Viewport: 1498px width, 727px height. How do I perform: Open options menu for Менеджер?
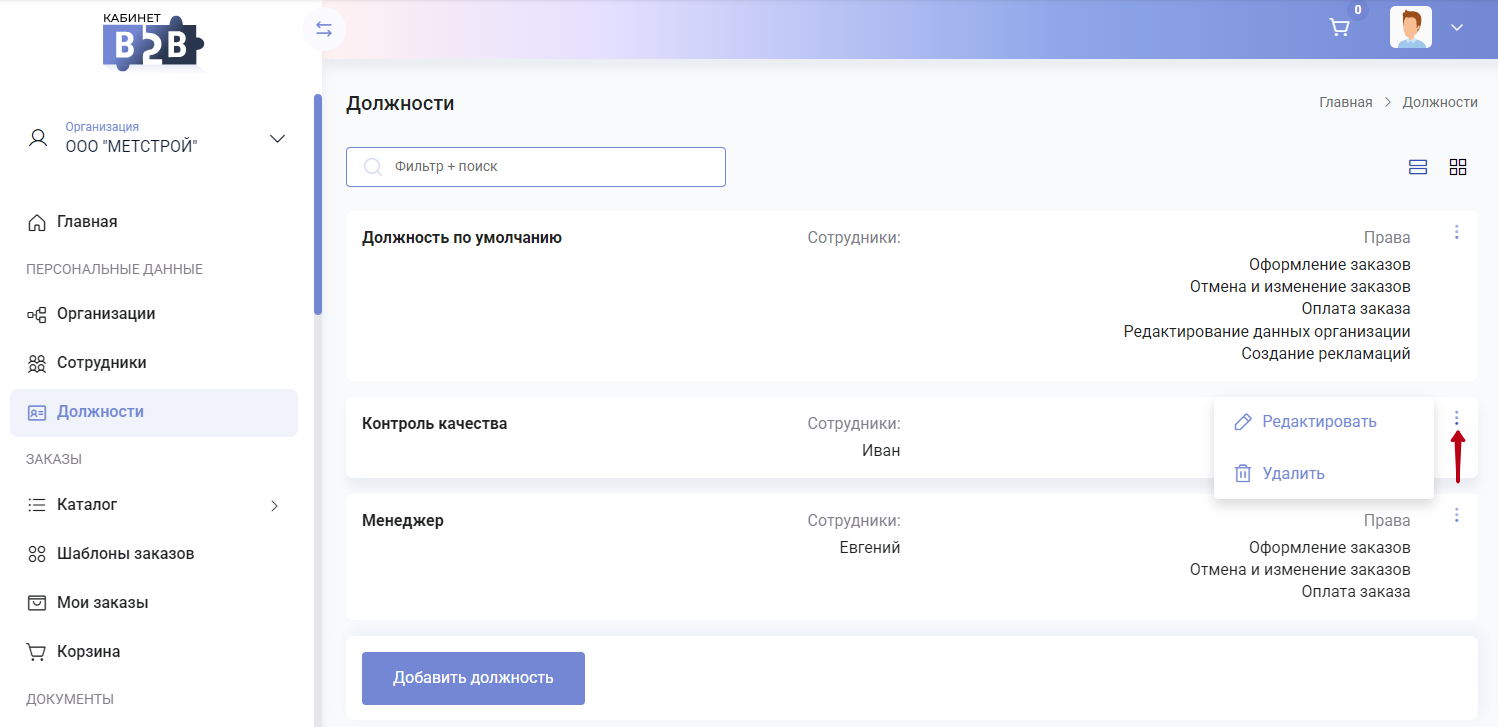pos(1456,515)
